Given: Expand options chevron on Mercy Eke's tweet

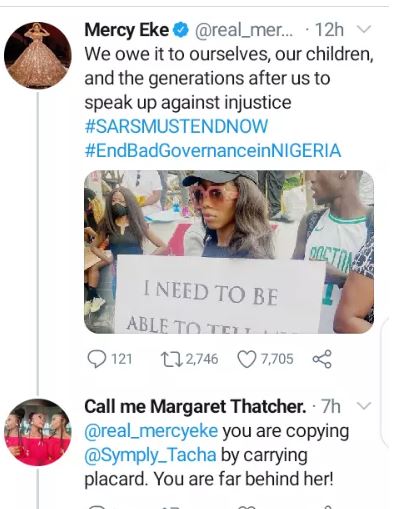Looking at the screenshot, I should (x=364, y=30).
